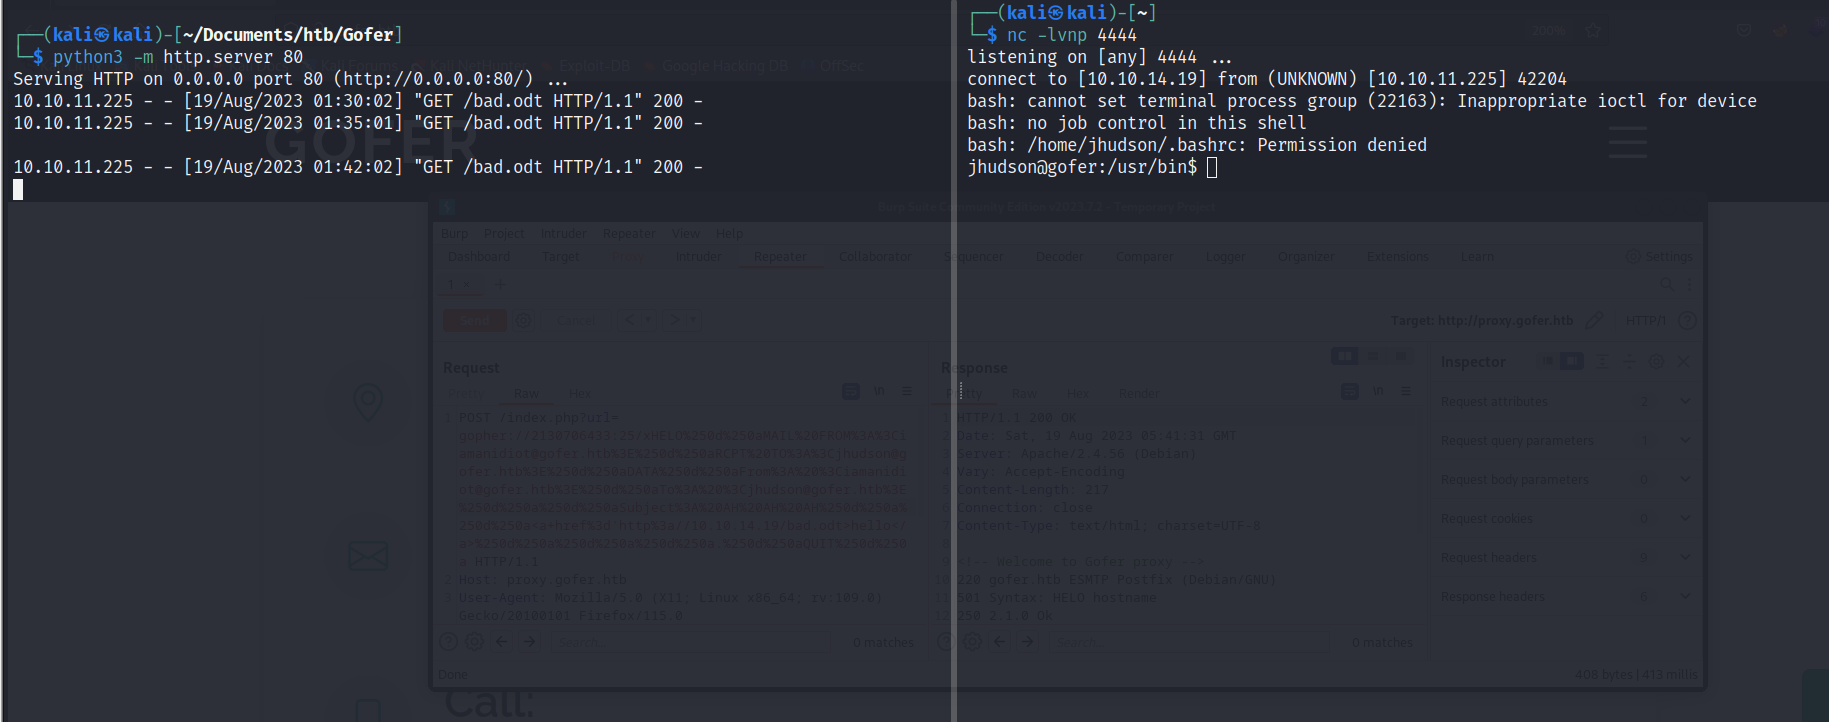Click the Send button in Repeater
The height and width of the screenshot is (722, 1829).
pos(475,320)
